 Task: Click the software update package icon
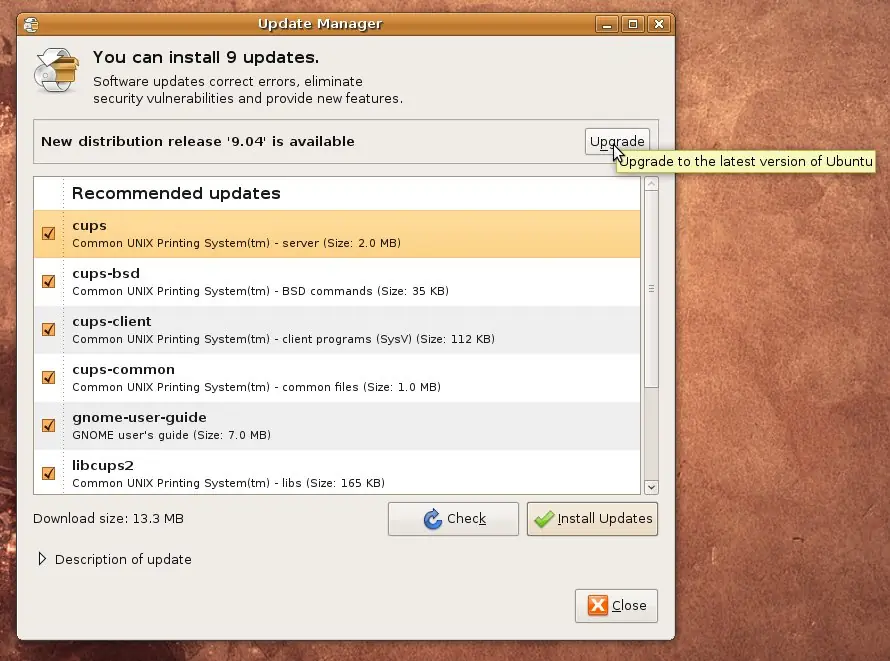click(56, 71)
